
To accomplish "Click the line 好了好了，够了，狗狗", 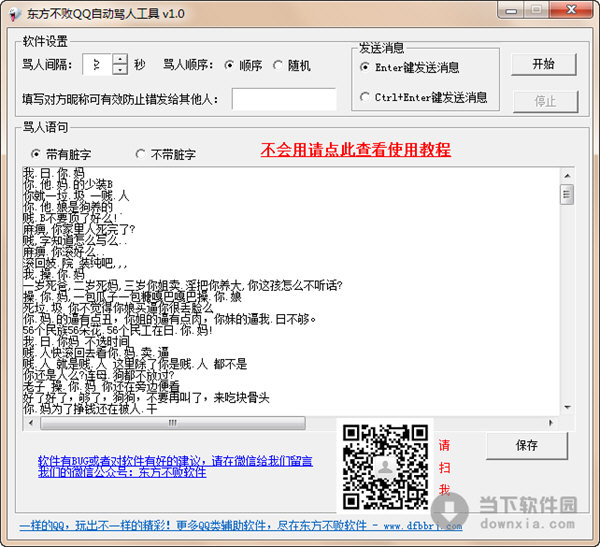I will coord(146,398).
